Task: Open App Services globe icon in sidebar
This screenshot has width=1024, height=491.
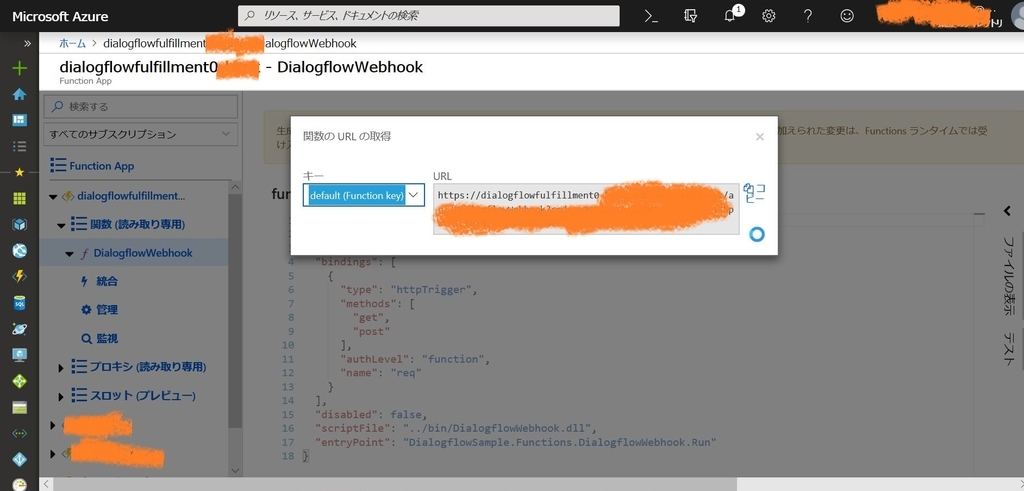Action: [x=20, y=251]
